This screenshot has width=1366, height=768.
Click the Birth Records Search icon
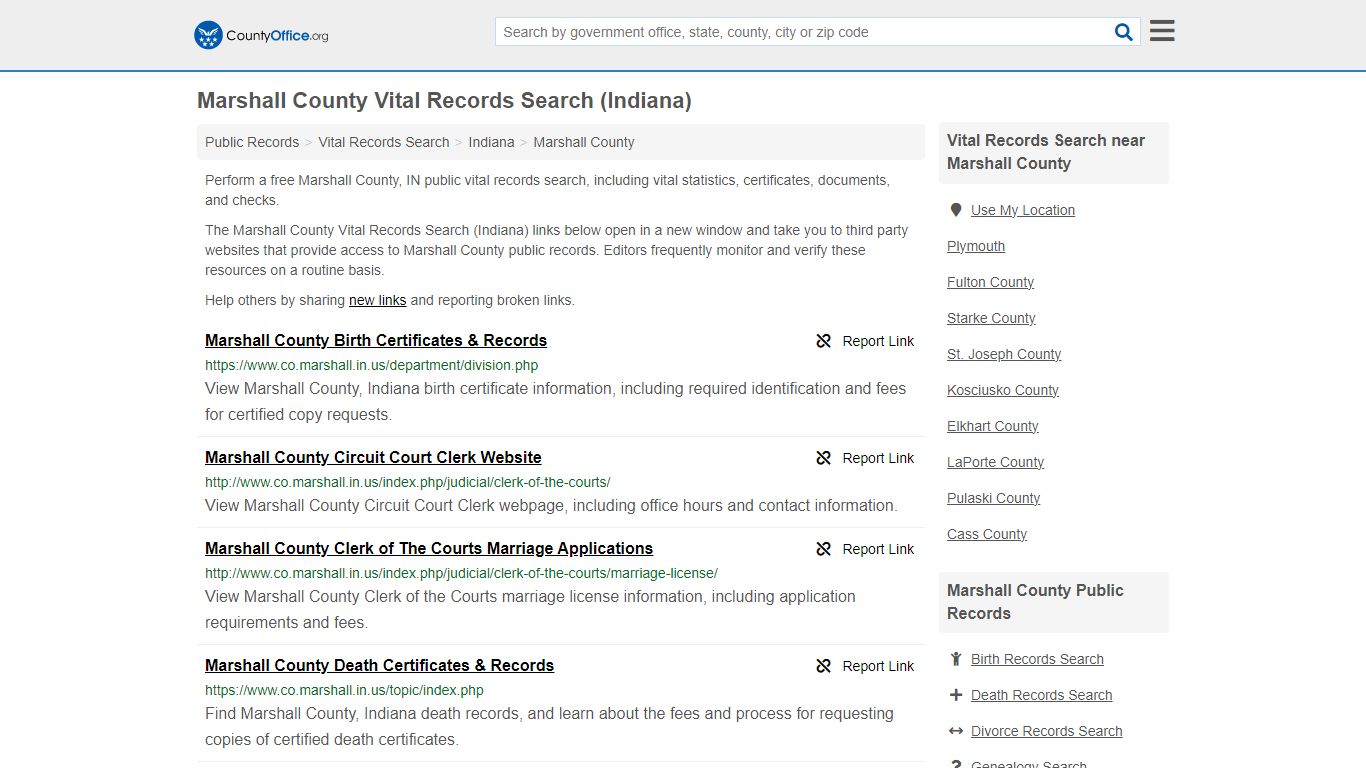click(956, 659)
